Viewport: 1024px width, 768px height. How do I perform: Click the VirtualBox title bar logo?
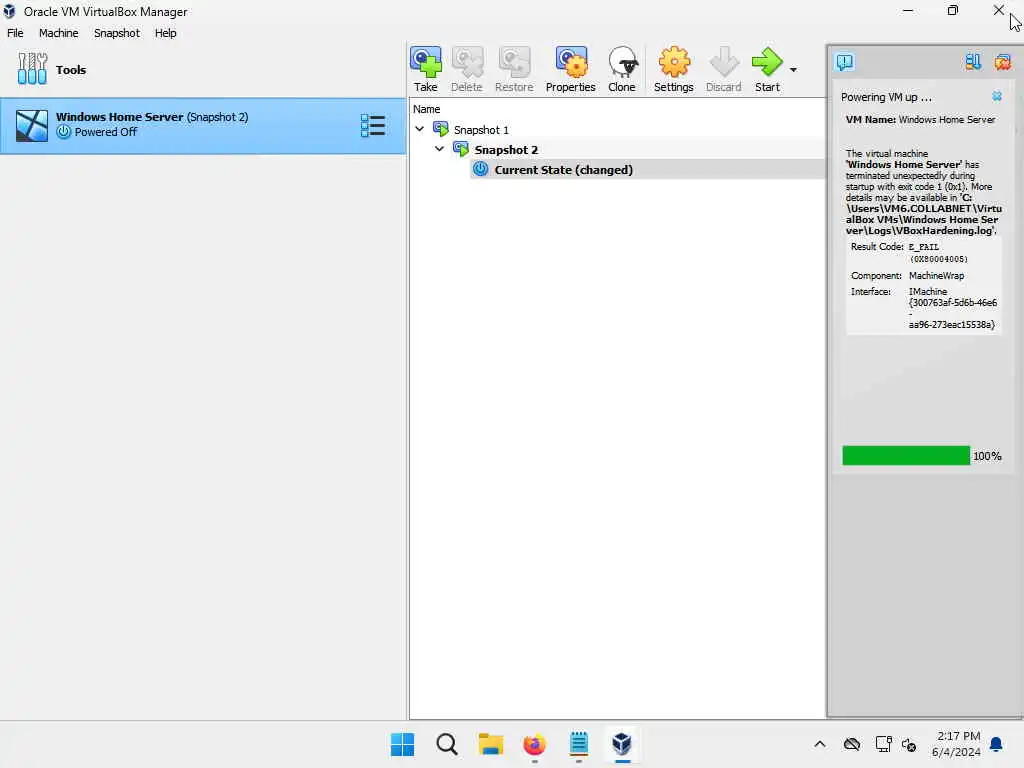coord(9,11)
